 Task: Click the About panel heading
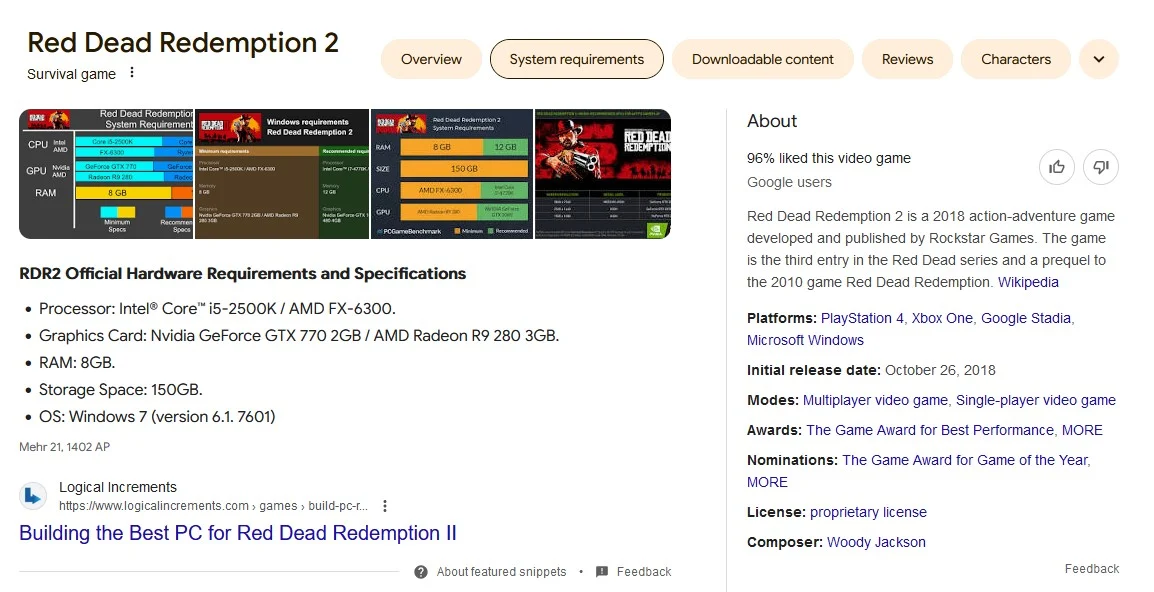pyautogui.click(x=772, y=121)
